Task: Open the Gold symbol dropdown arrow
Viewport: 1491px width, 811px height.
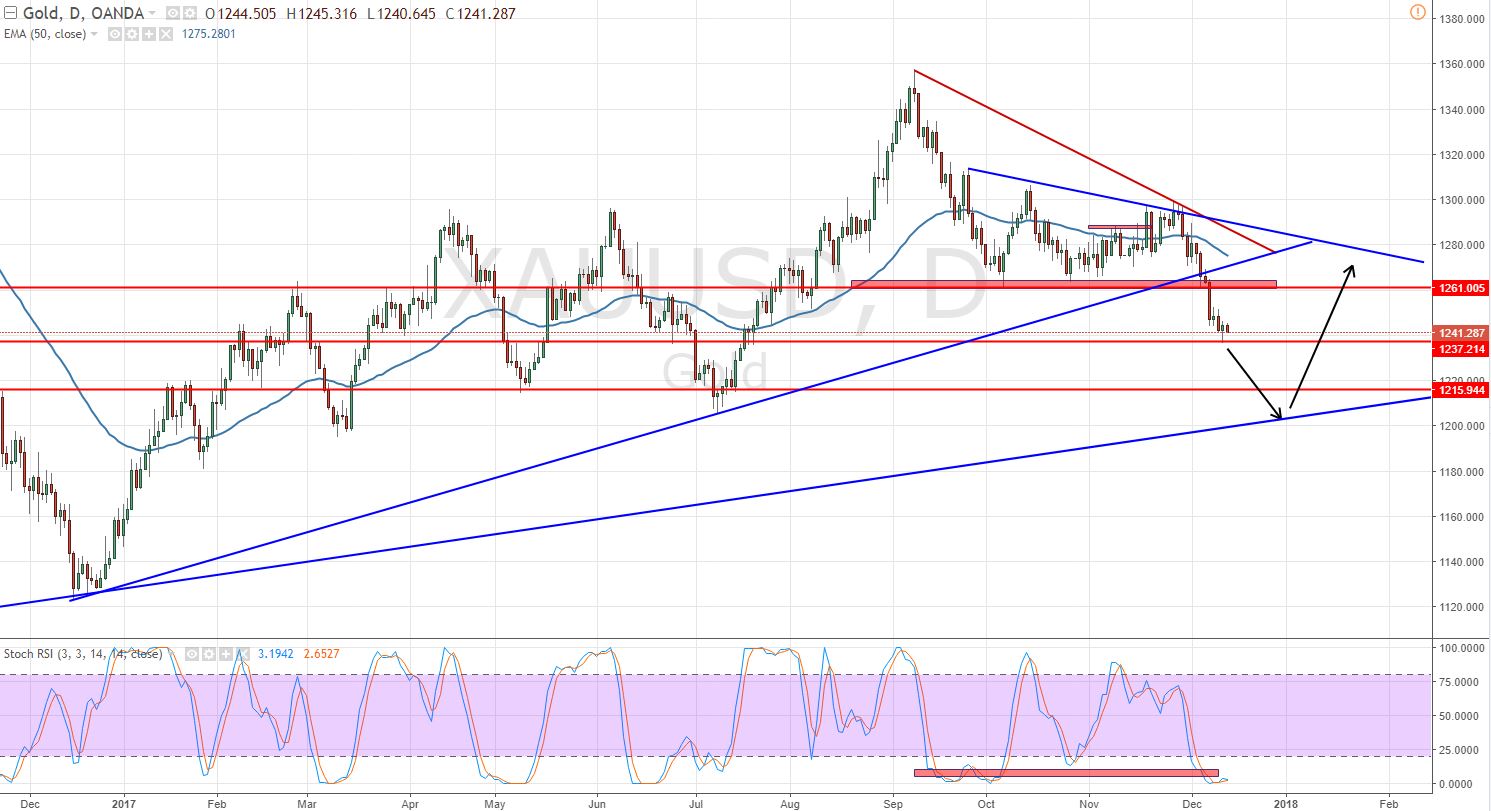Action: pos(153,13)
